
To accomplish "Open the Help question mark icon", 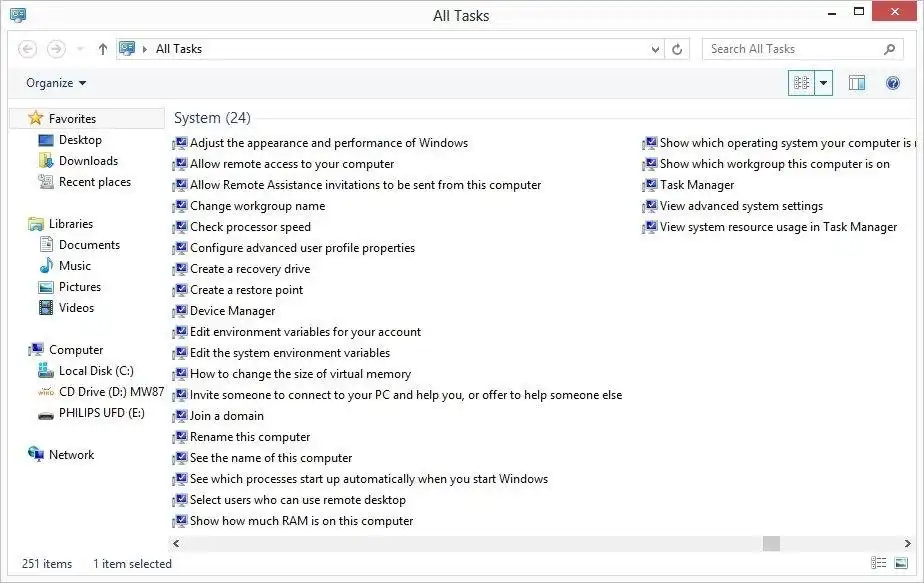I will coord(893,83).
